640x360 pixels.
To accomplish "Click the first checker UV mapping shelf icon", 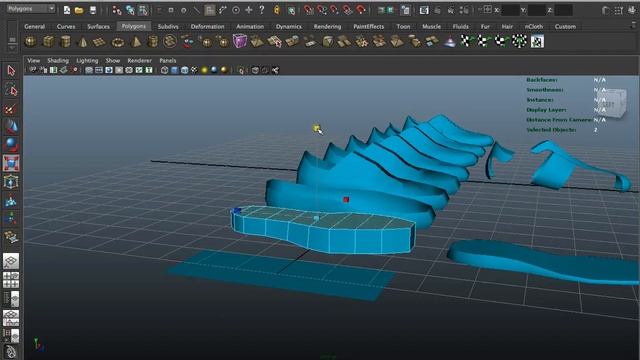I will click(x=466, y=42).
